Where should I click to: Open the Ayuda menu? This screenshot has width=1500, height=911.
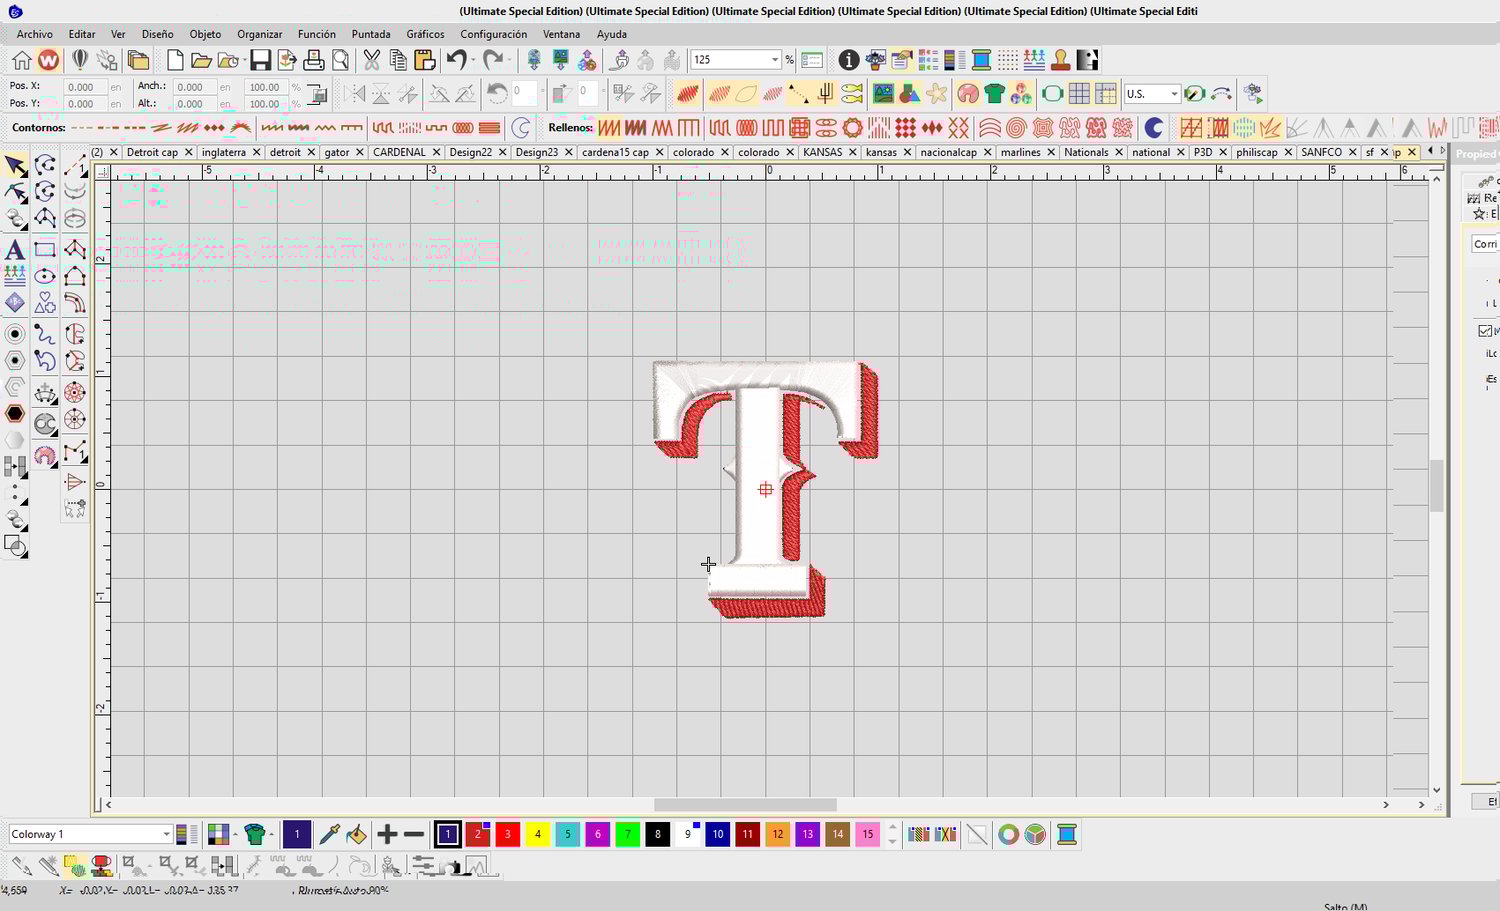612,34
